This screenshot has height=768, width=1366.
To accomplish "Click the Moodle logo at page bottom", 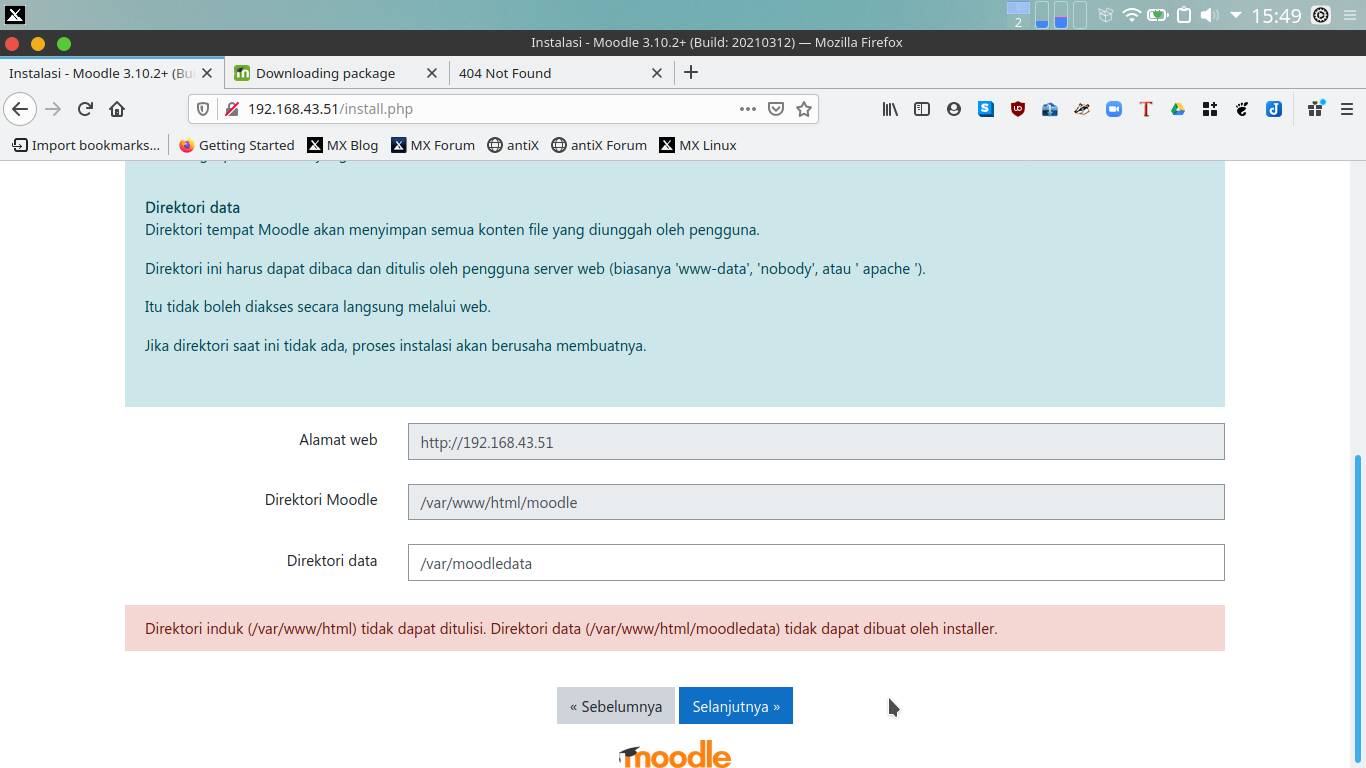I will [x=675, y=754].
